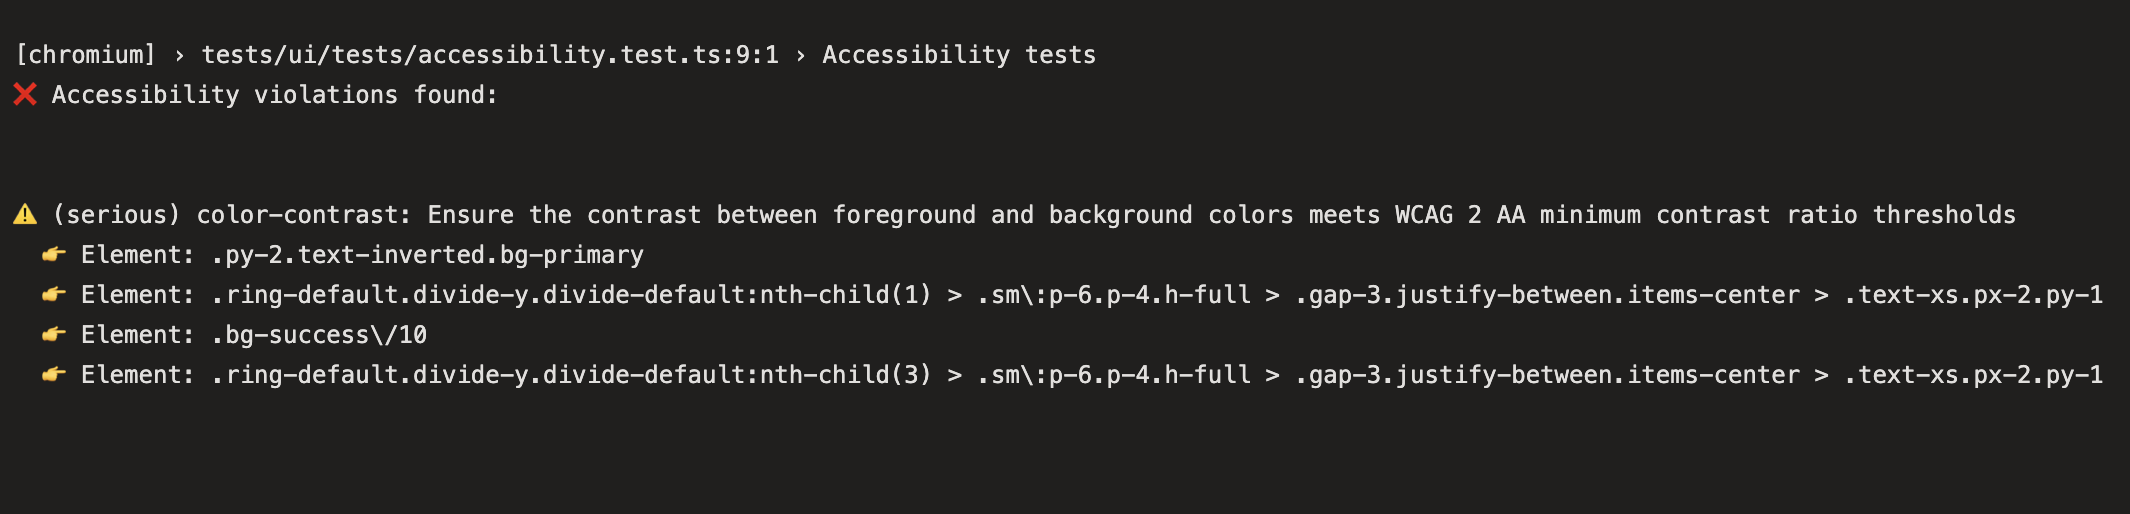Image resolution: width=2130 pixels, height=514 pixels.
Task: Click the pointing hand beside .bg-success\/10
Action: point(54,334)
